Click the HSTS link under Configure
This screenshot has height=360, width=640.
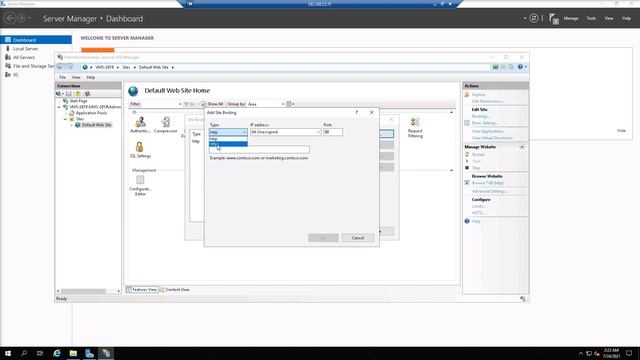478,213
